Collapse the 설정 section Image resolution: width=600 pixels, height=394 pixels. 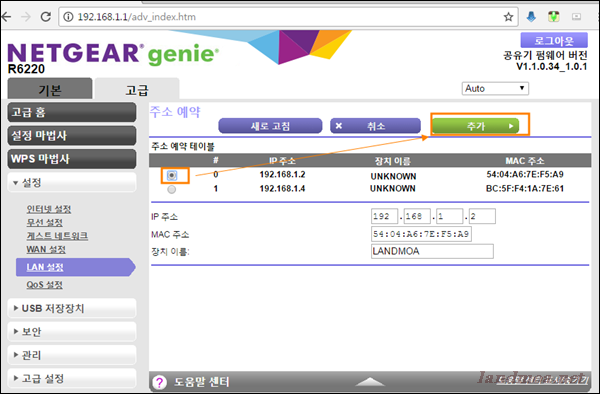pos(72,182)
